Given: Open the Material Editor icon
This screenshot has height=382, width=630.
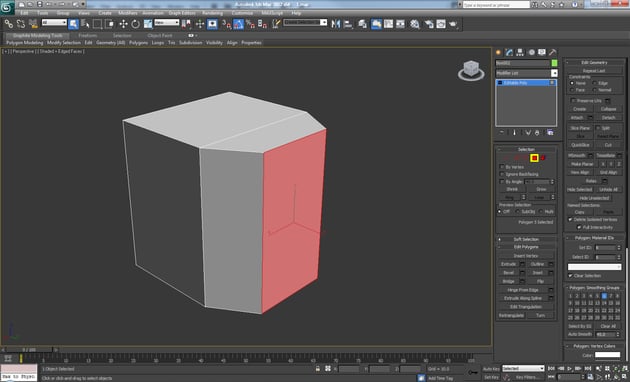Looking at the screenshot, I should pyautogui.click(x=415, y=24).
